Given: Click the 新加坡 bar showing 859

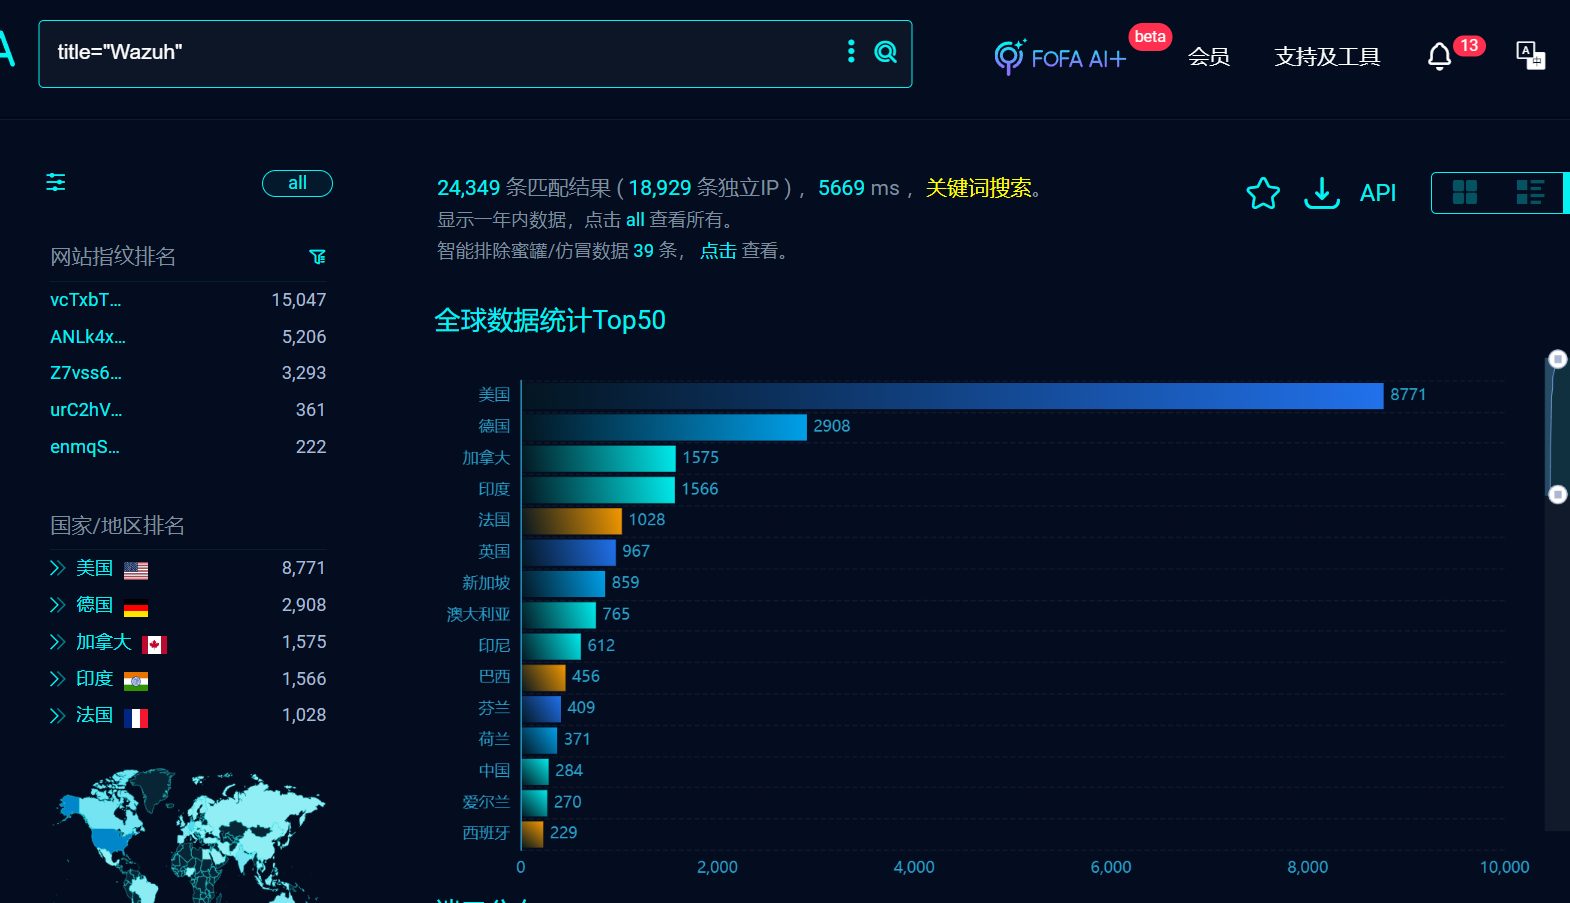Looking at the screenshot, I should tap(563, 583).
